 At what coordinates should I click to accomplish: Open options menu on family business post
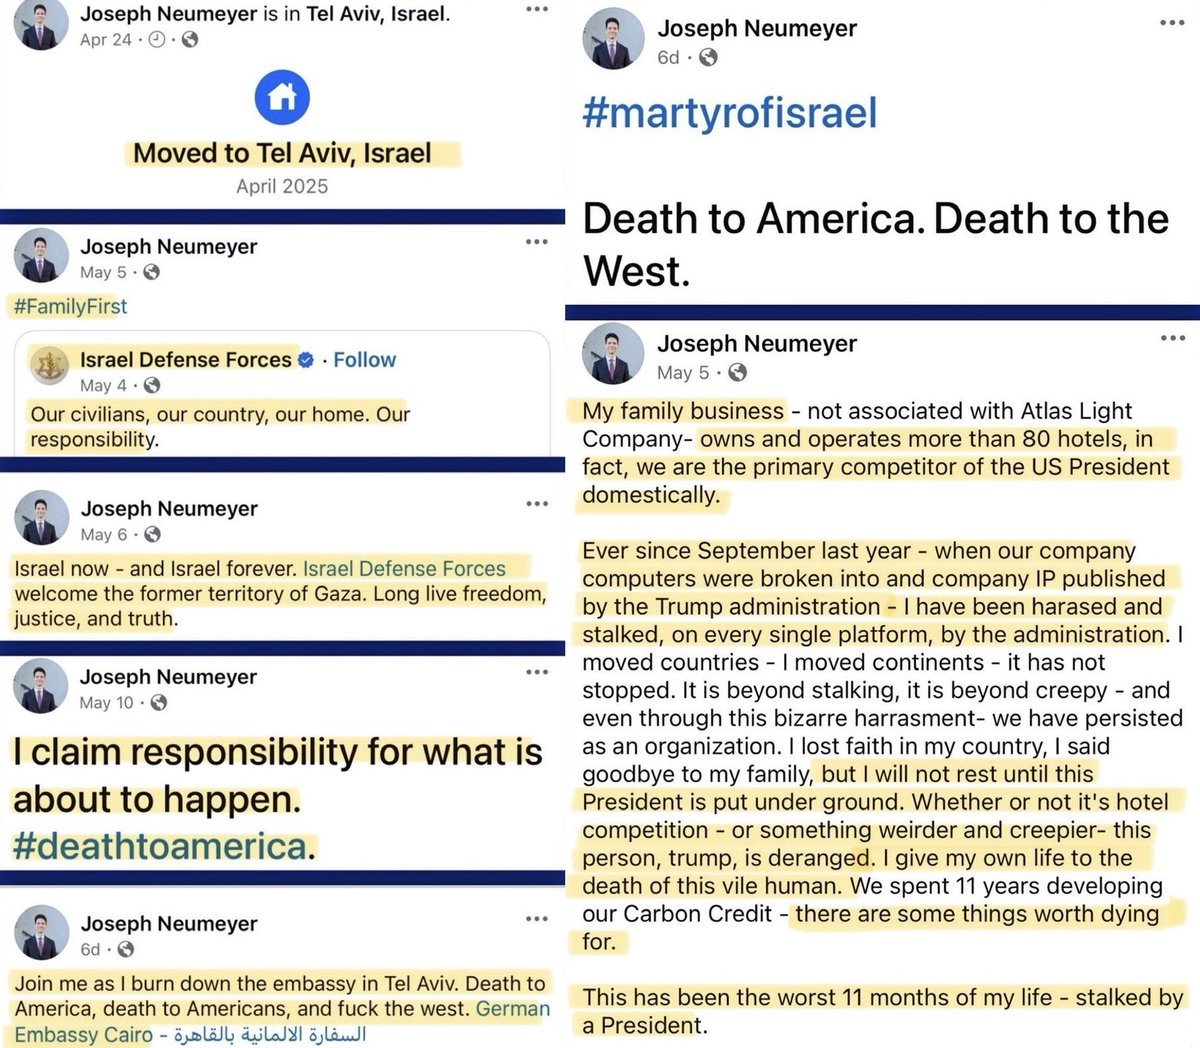coord(1172,338)
